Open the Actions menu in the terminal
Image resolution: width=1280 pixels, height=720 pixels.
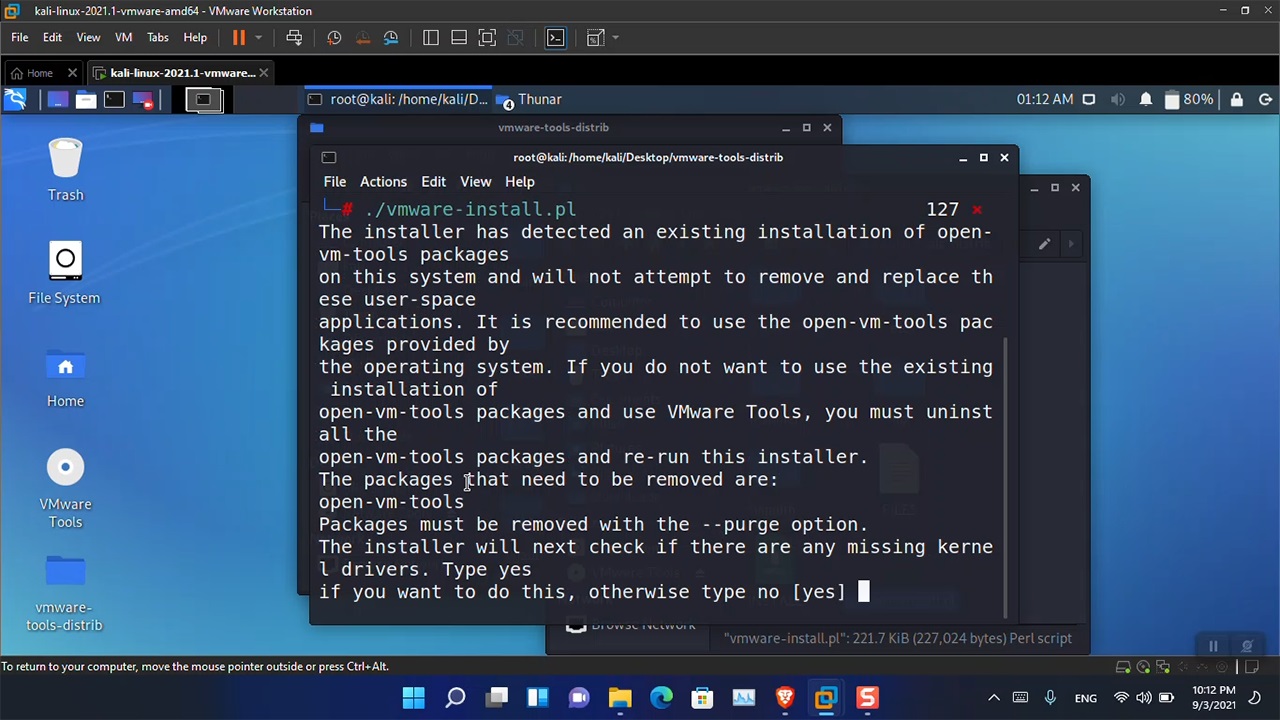click(383, 181)
